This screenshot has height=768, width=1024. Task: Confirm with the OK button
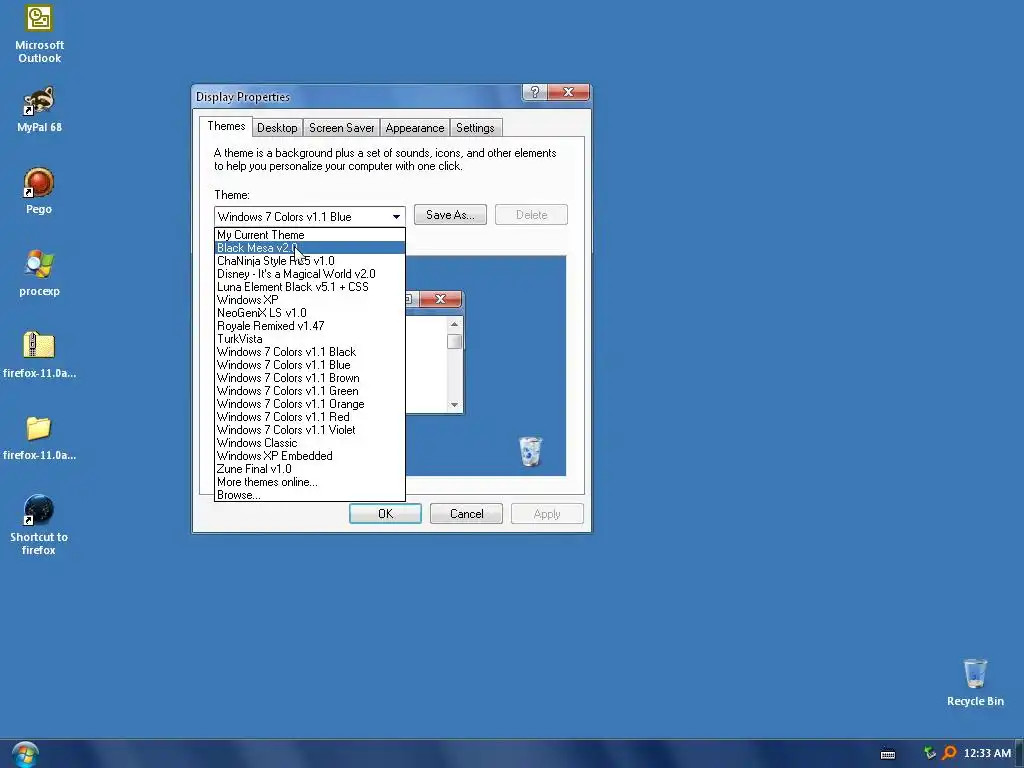pyautogui.click(x=385, y=514)
